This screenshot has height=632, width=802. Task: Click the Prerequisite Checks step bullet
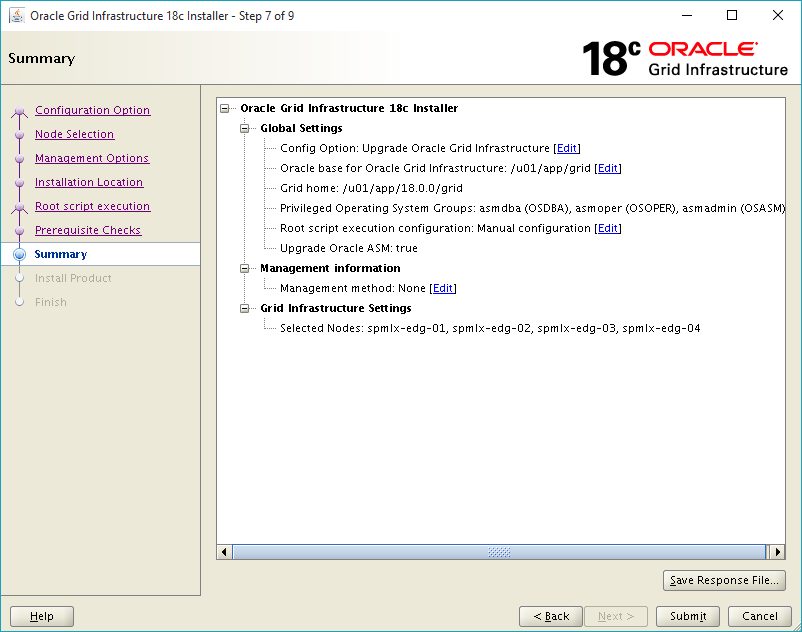(19, 231)
